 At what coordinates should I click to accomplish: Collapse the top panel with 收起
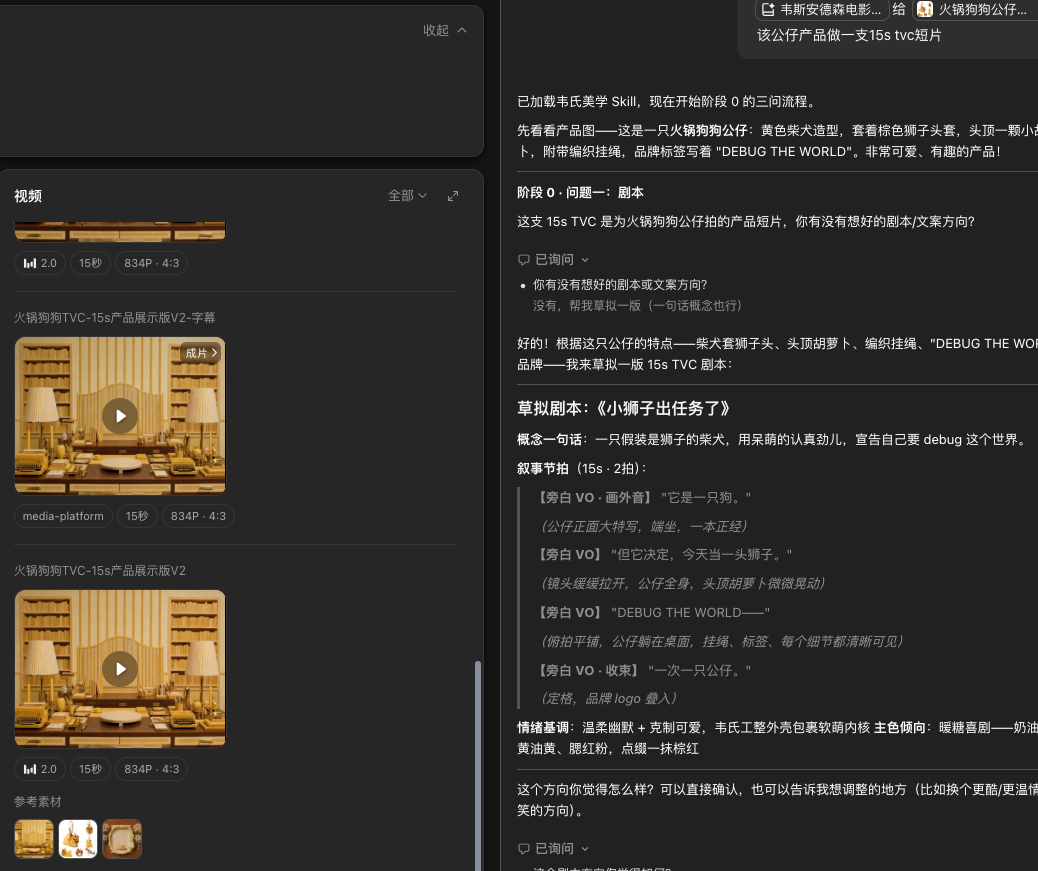[445, 30]
